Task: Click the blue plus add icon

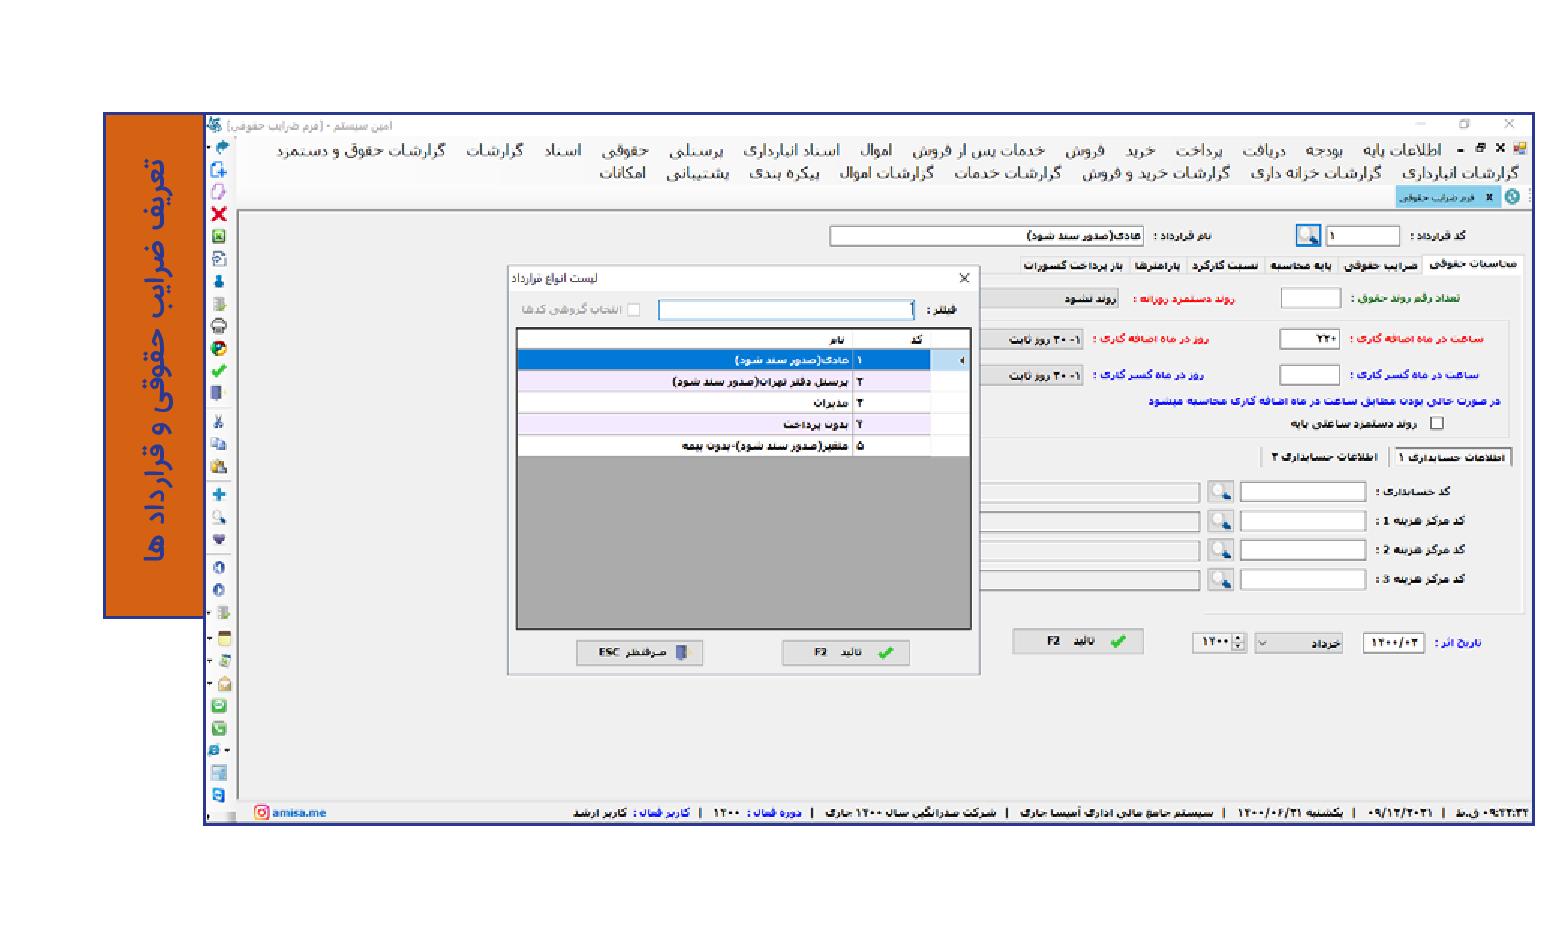Action: point(219,494)
